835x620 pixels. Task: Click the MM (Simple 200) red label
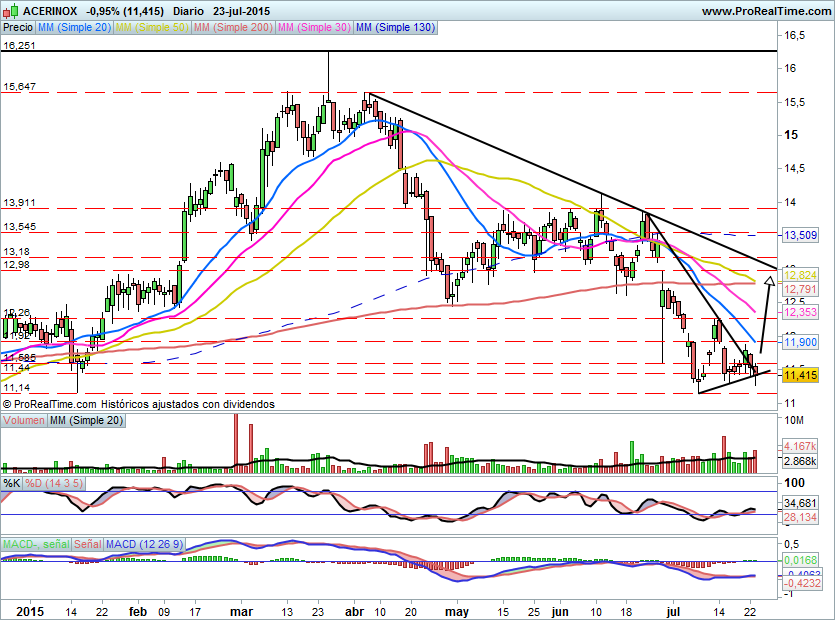(233, 27)
